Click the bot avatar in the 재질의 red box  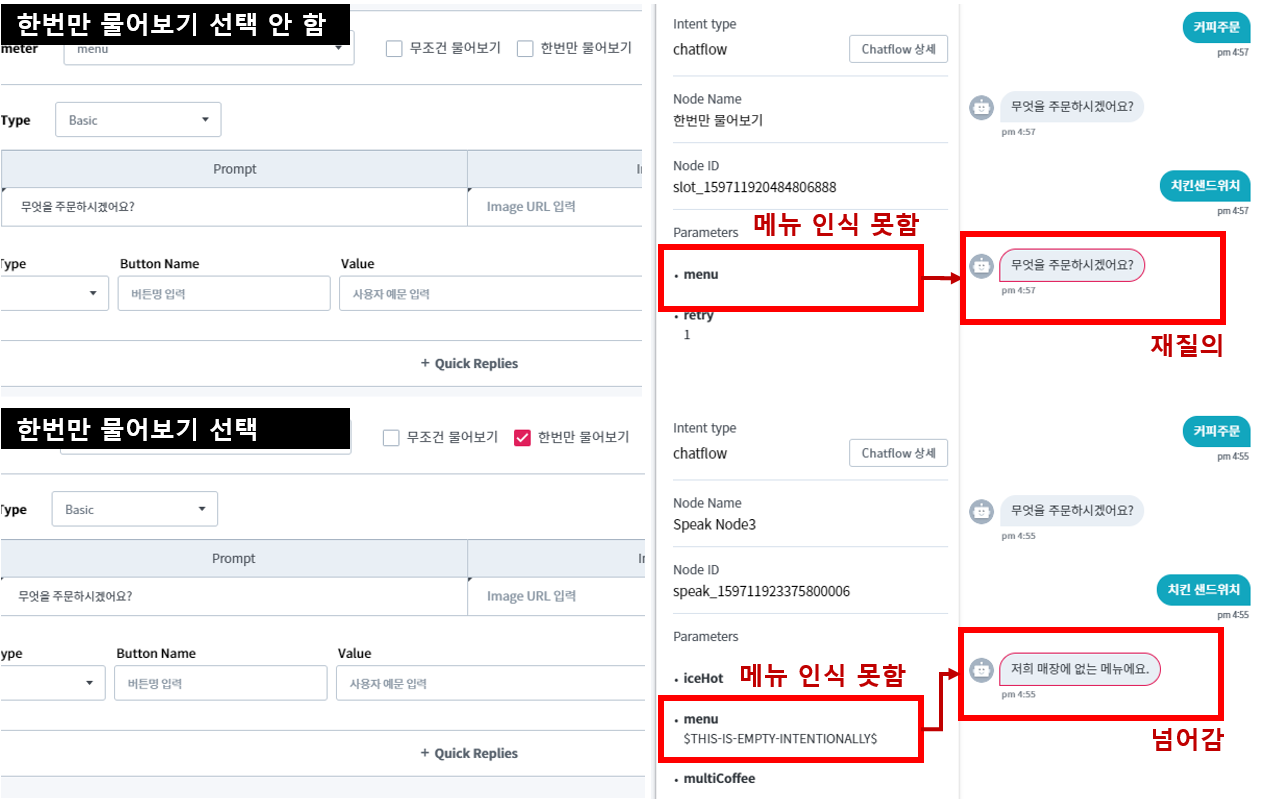[x=981, y=266]
